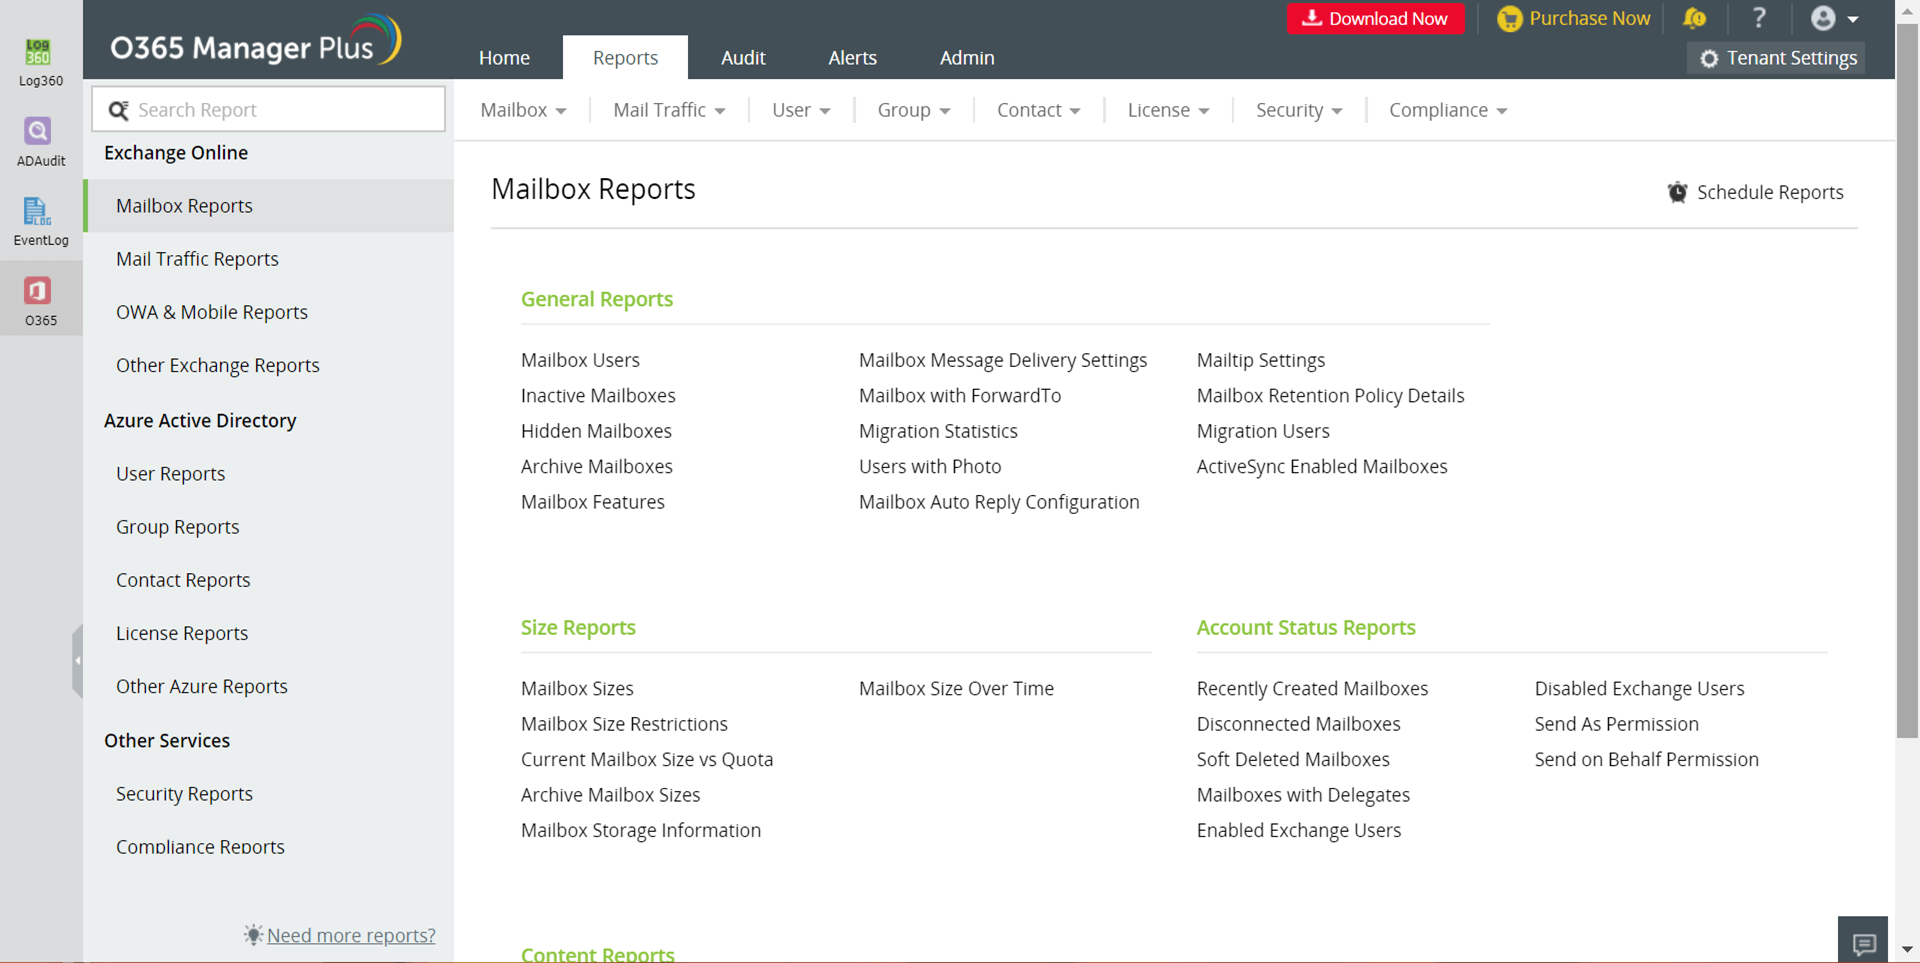Open Mail Traffic Reports in sidebar
Image resolution: width=1920 pixels, height=963 pixels.
pyautogui.click(x=197, y=259)
